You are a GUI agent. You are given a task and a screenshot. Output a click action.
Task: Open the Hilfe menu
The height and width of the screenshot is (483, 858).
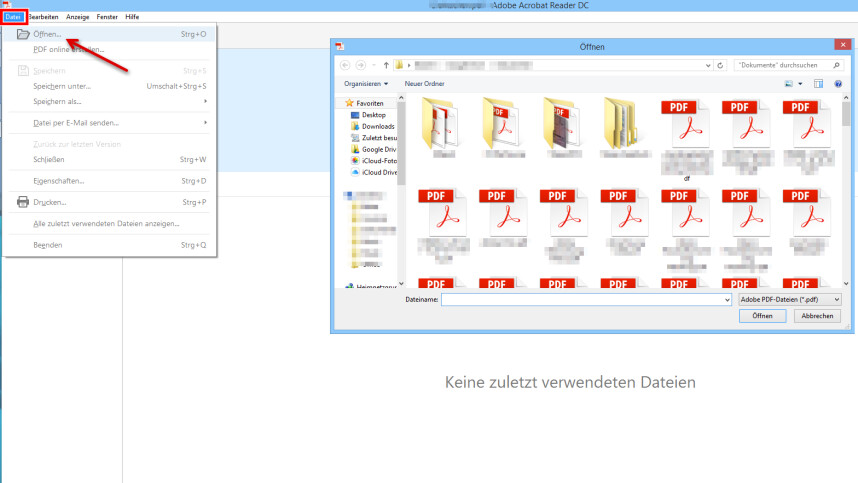click(132, 17)
